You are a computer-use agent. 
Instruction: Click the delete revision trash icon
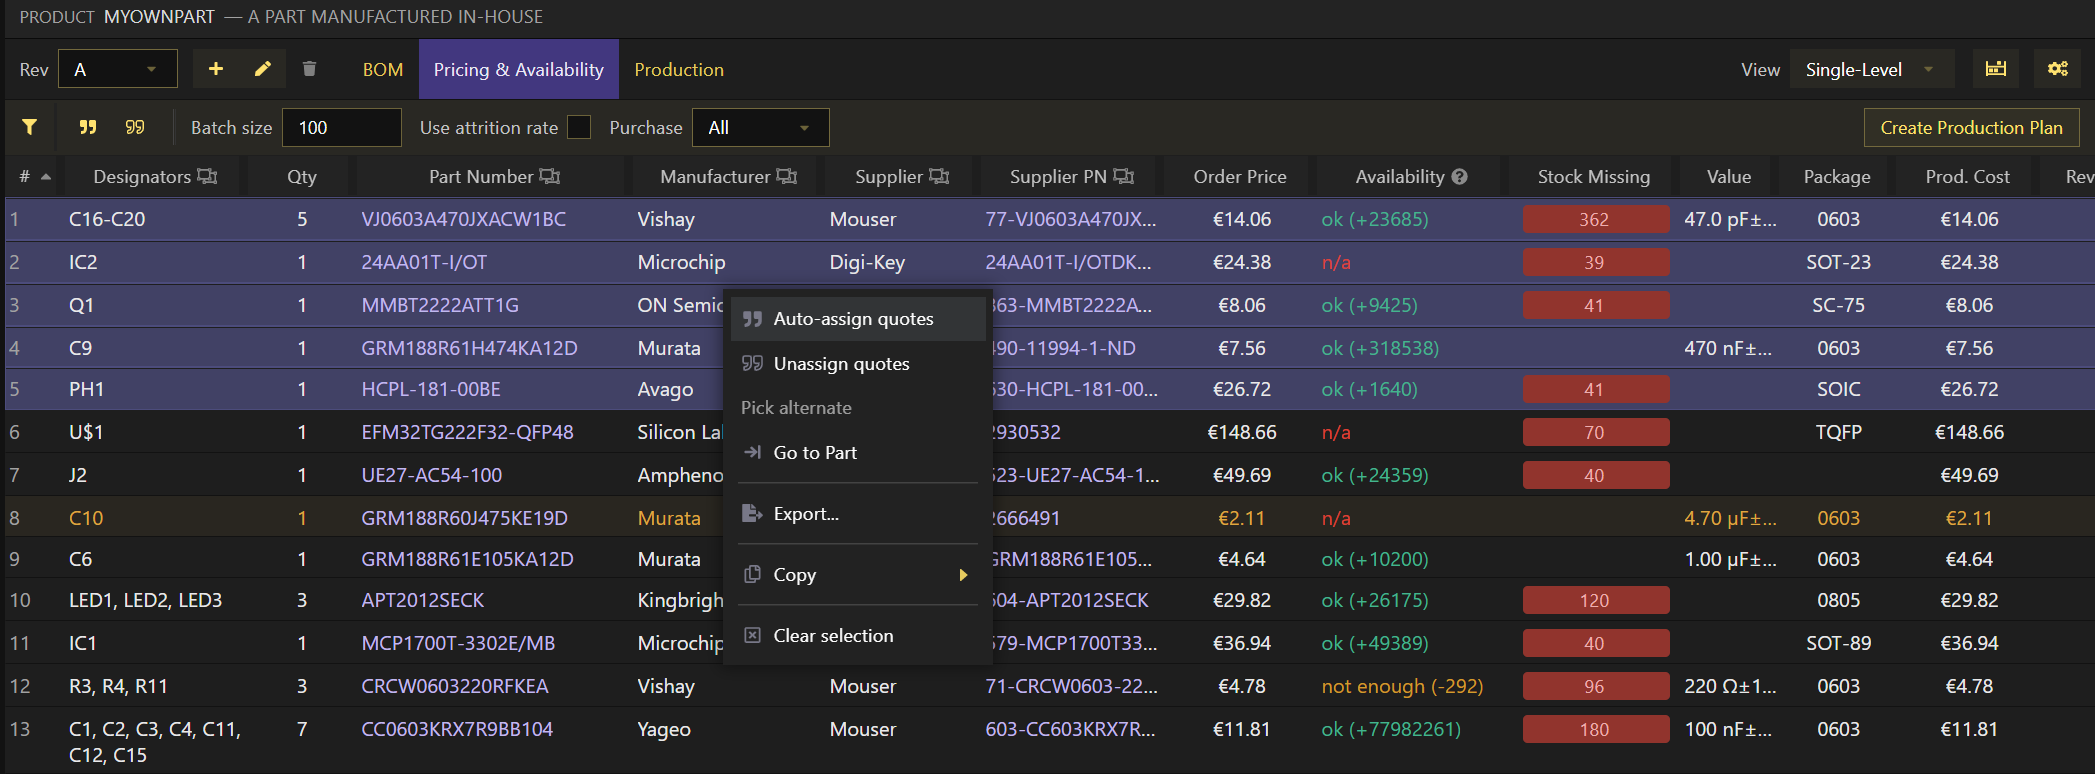[309, 69]
